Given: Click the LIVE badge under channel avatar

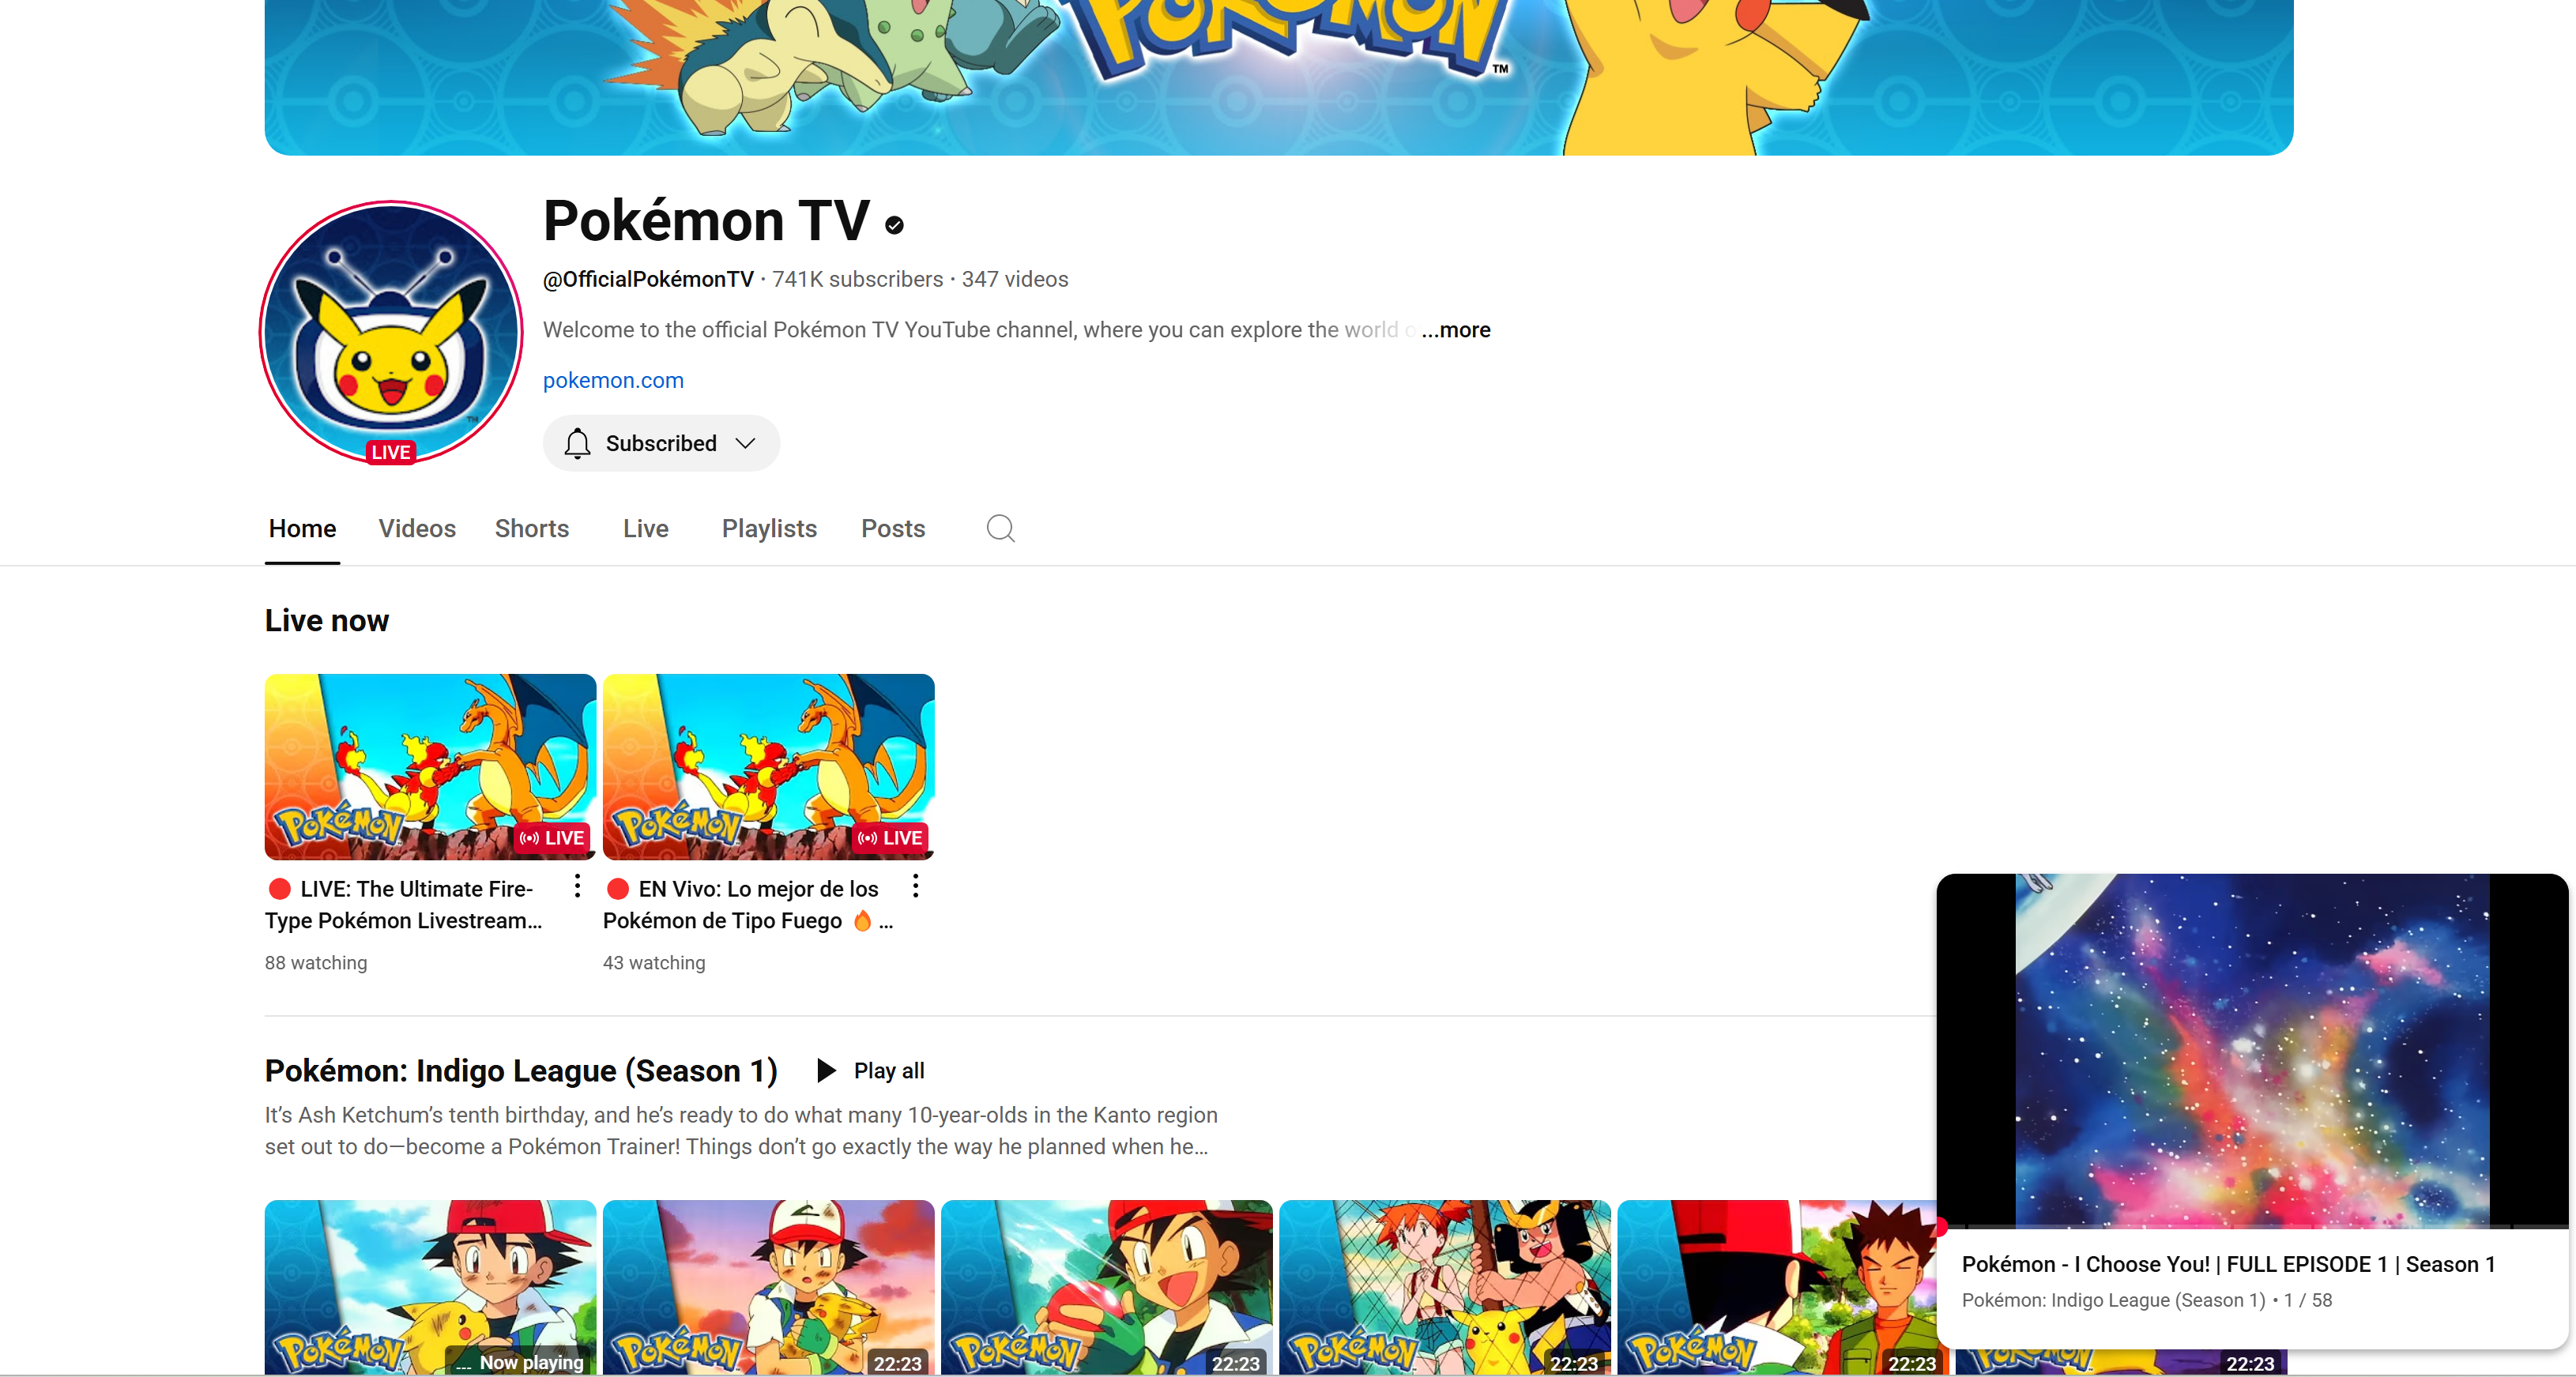Looking at the screenshot, I should pyautogui.click(x=391, y=452).
